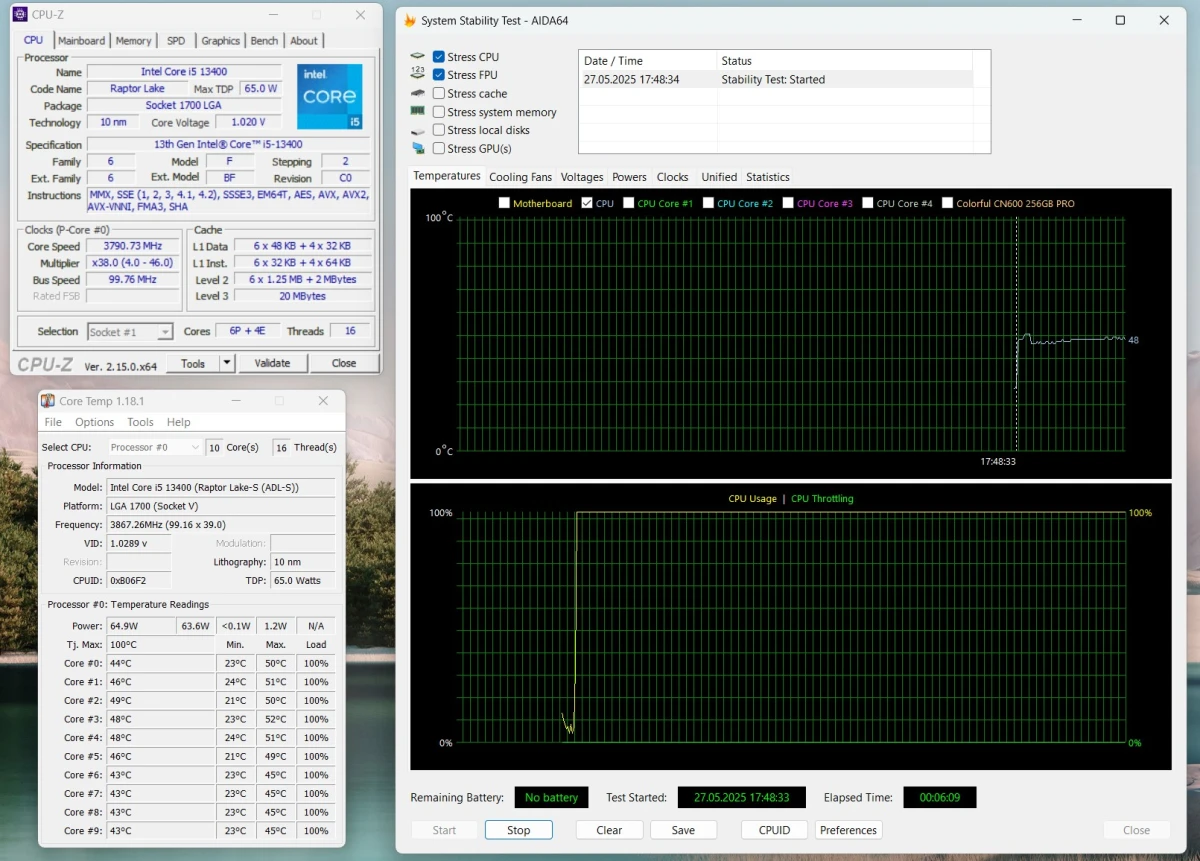
Task: Show CPU Core #1 on graph
Action: click(x=628, y=203)
